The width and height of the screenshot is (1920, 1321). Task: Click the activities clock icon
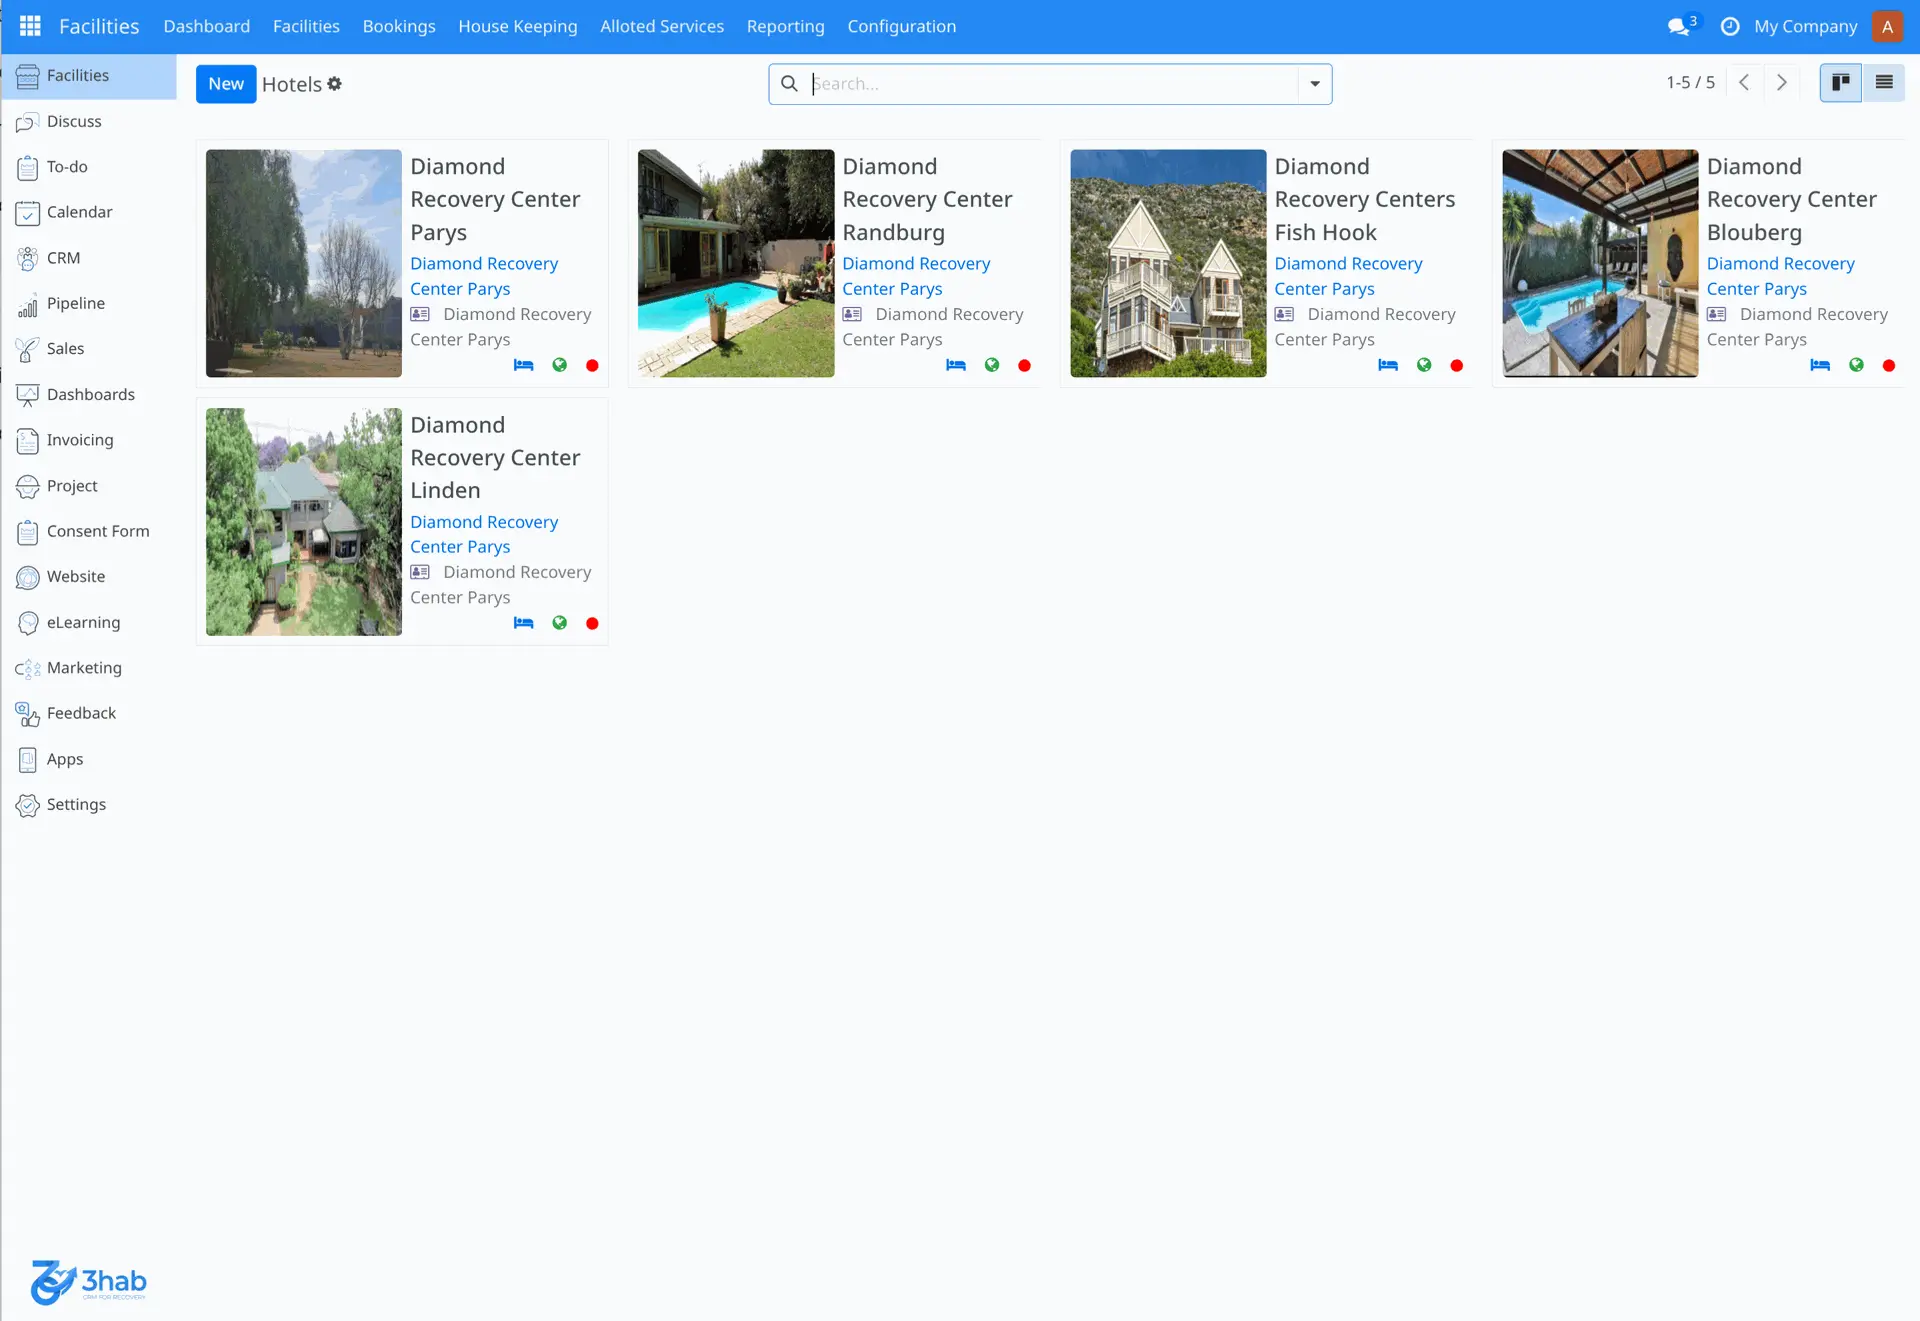click(1729, 27)
